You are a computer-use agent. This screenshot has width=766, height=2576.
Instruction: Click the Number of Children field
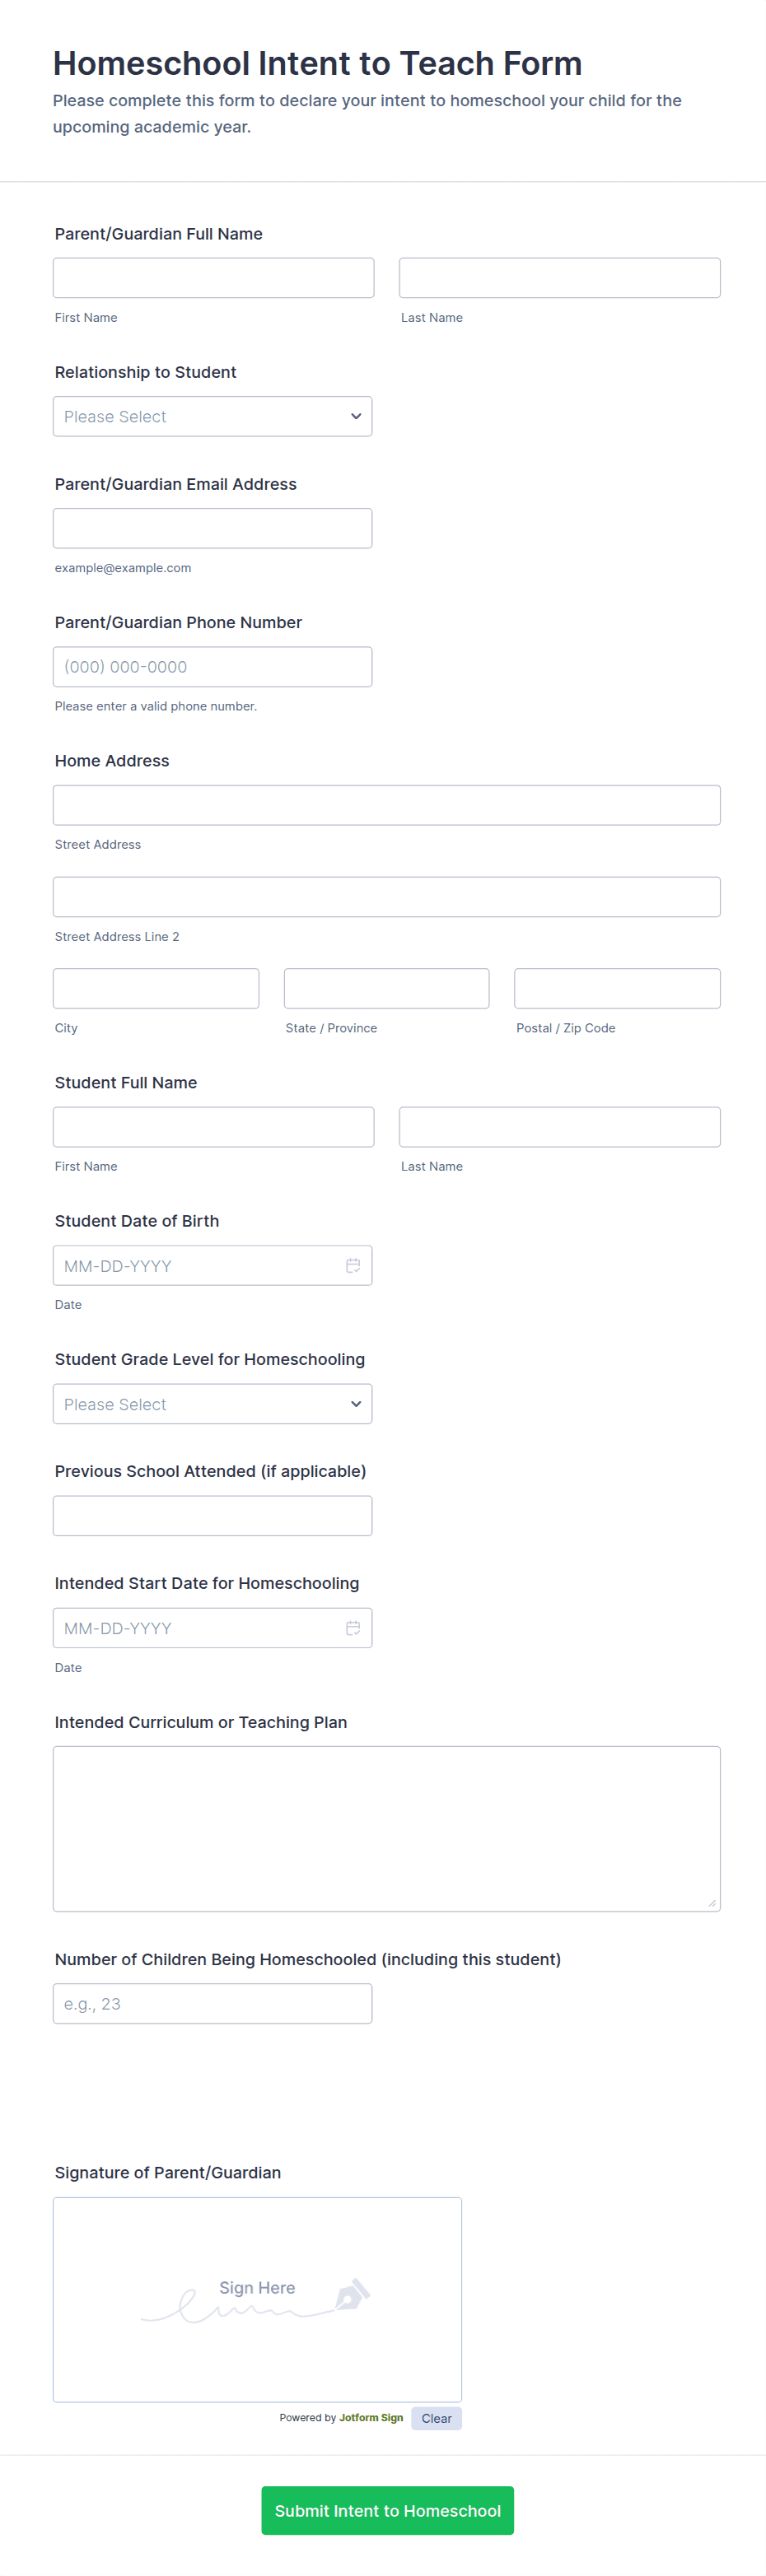[212, 2004]
